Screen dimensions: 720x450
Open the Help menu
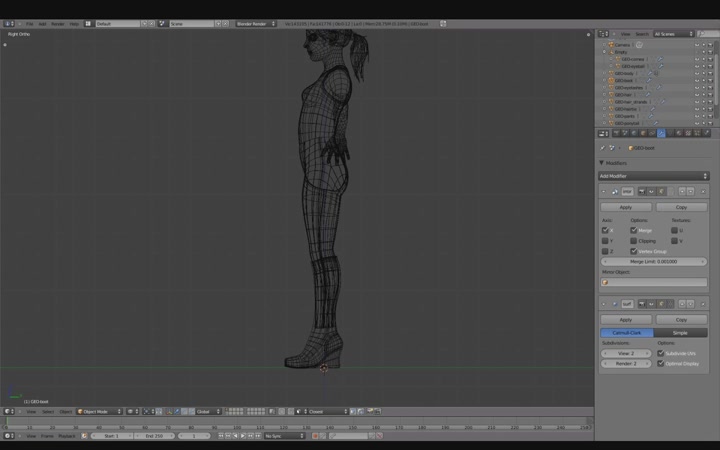point(74,23)
